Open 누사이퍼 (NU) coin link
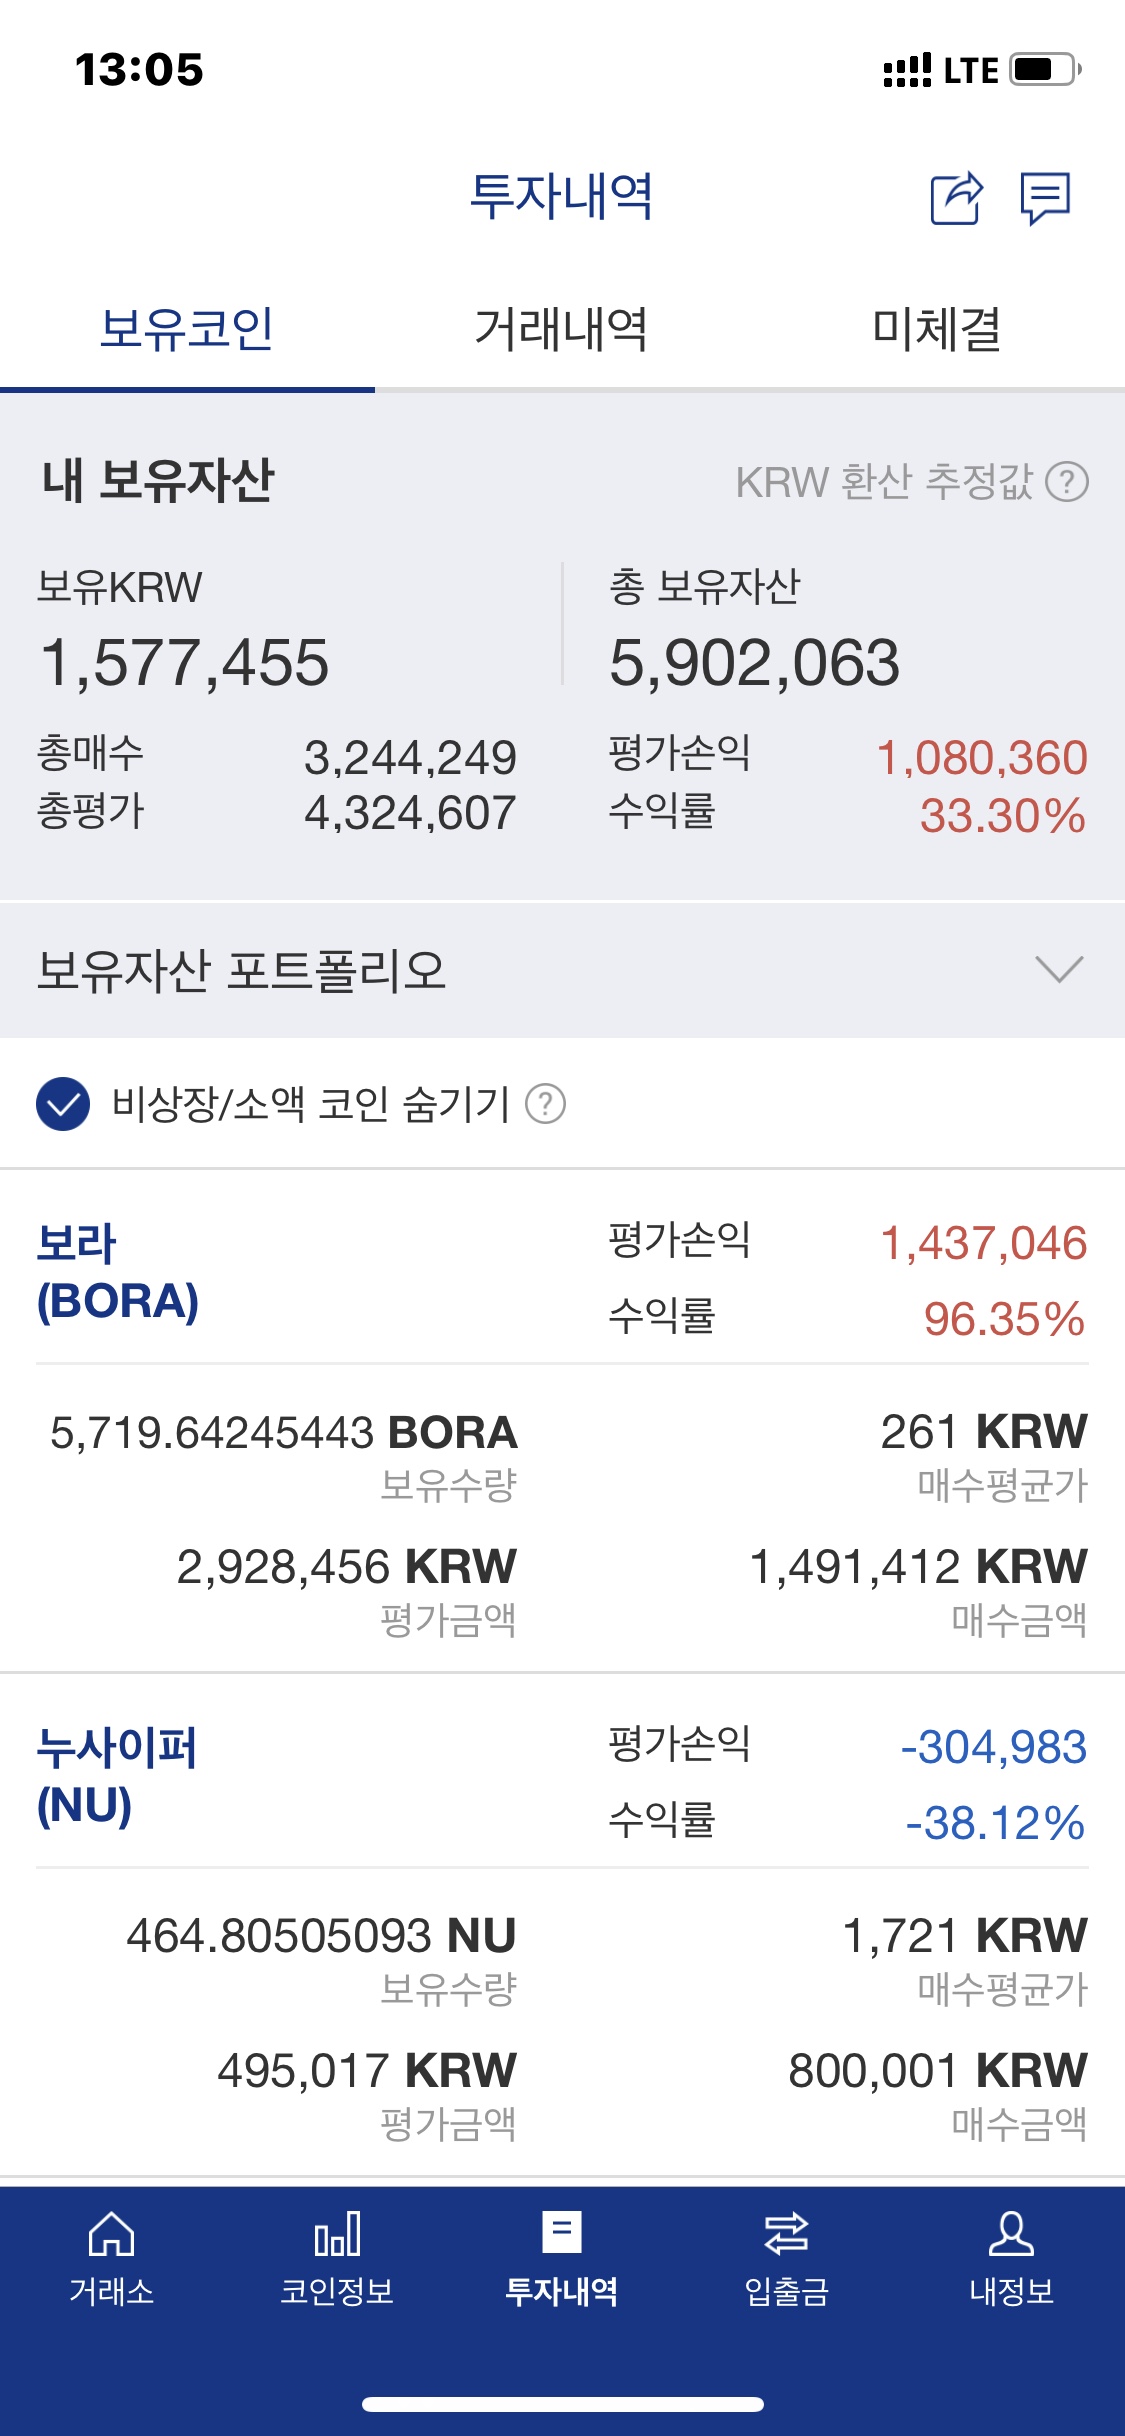 point(117,1776)
